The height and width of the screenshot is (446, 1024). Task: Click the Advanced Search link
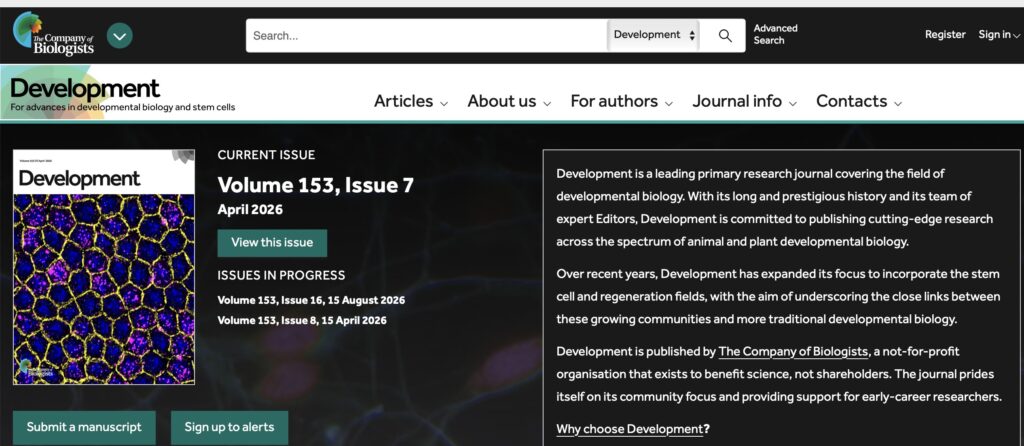(x=775, y=35)
